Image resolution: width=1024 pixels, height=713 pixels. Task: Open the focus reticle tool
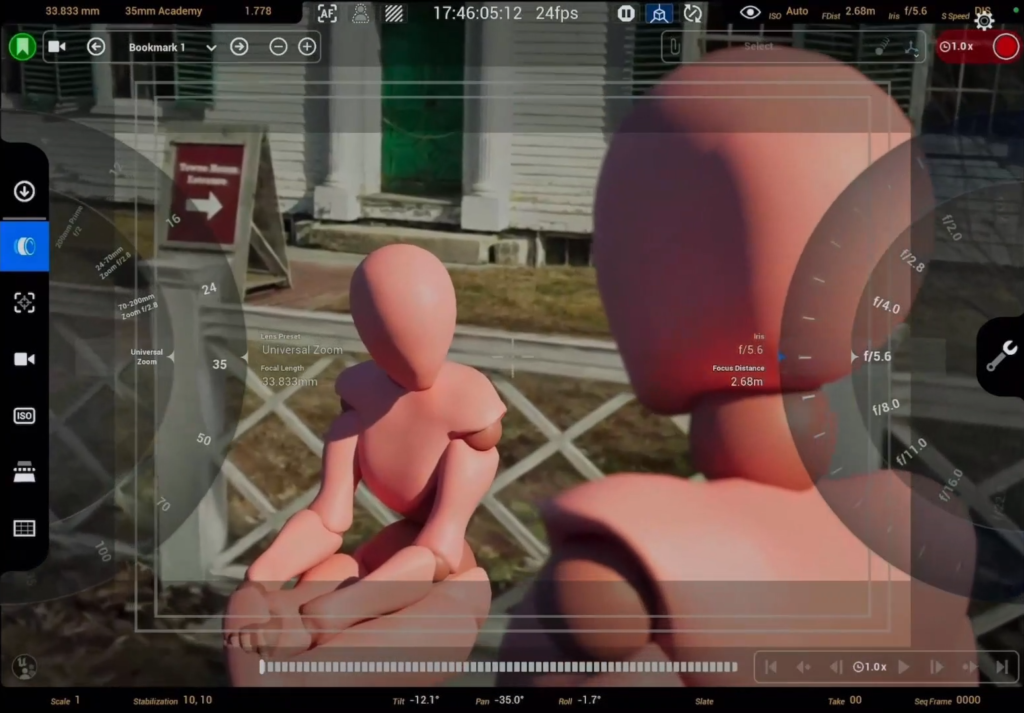(x=24, y=303)
